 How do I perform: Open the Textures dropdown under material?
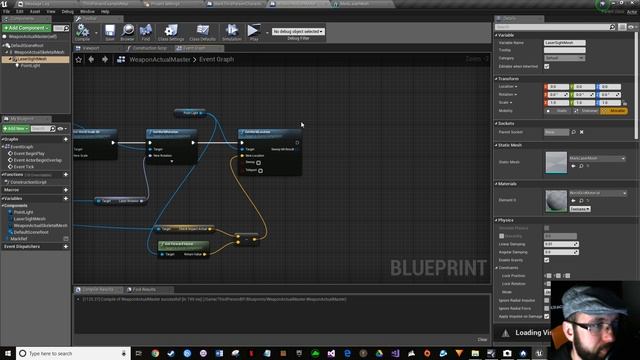click(580, 209)
